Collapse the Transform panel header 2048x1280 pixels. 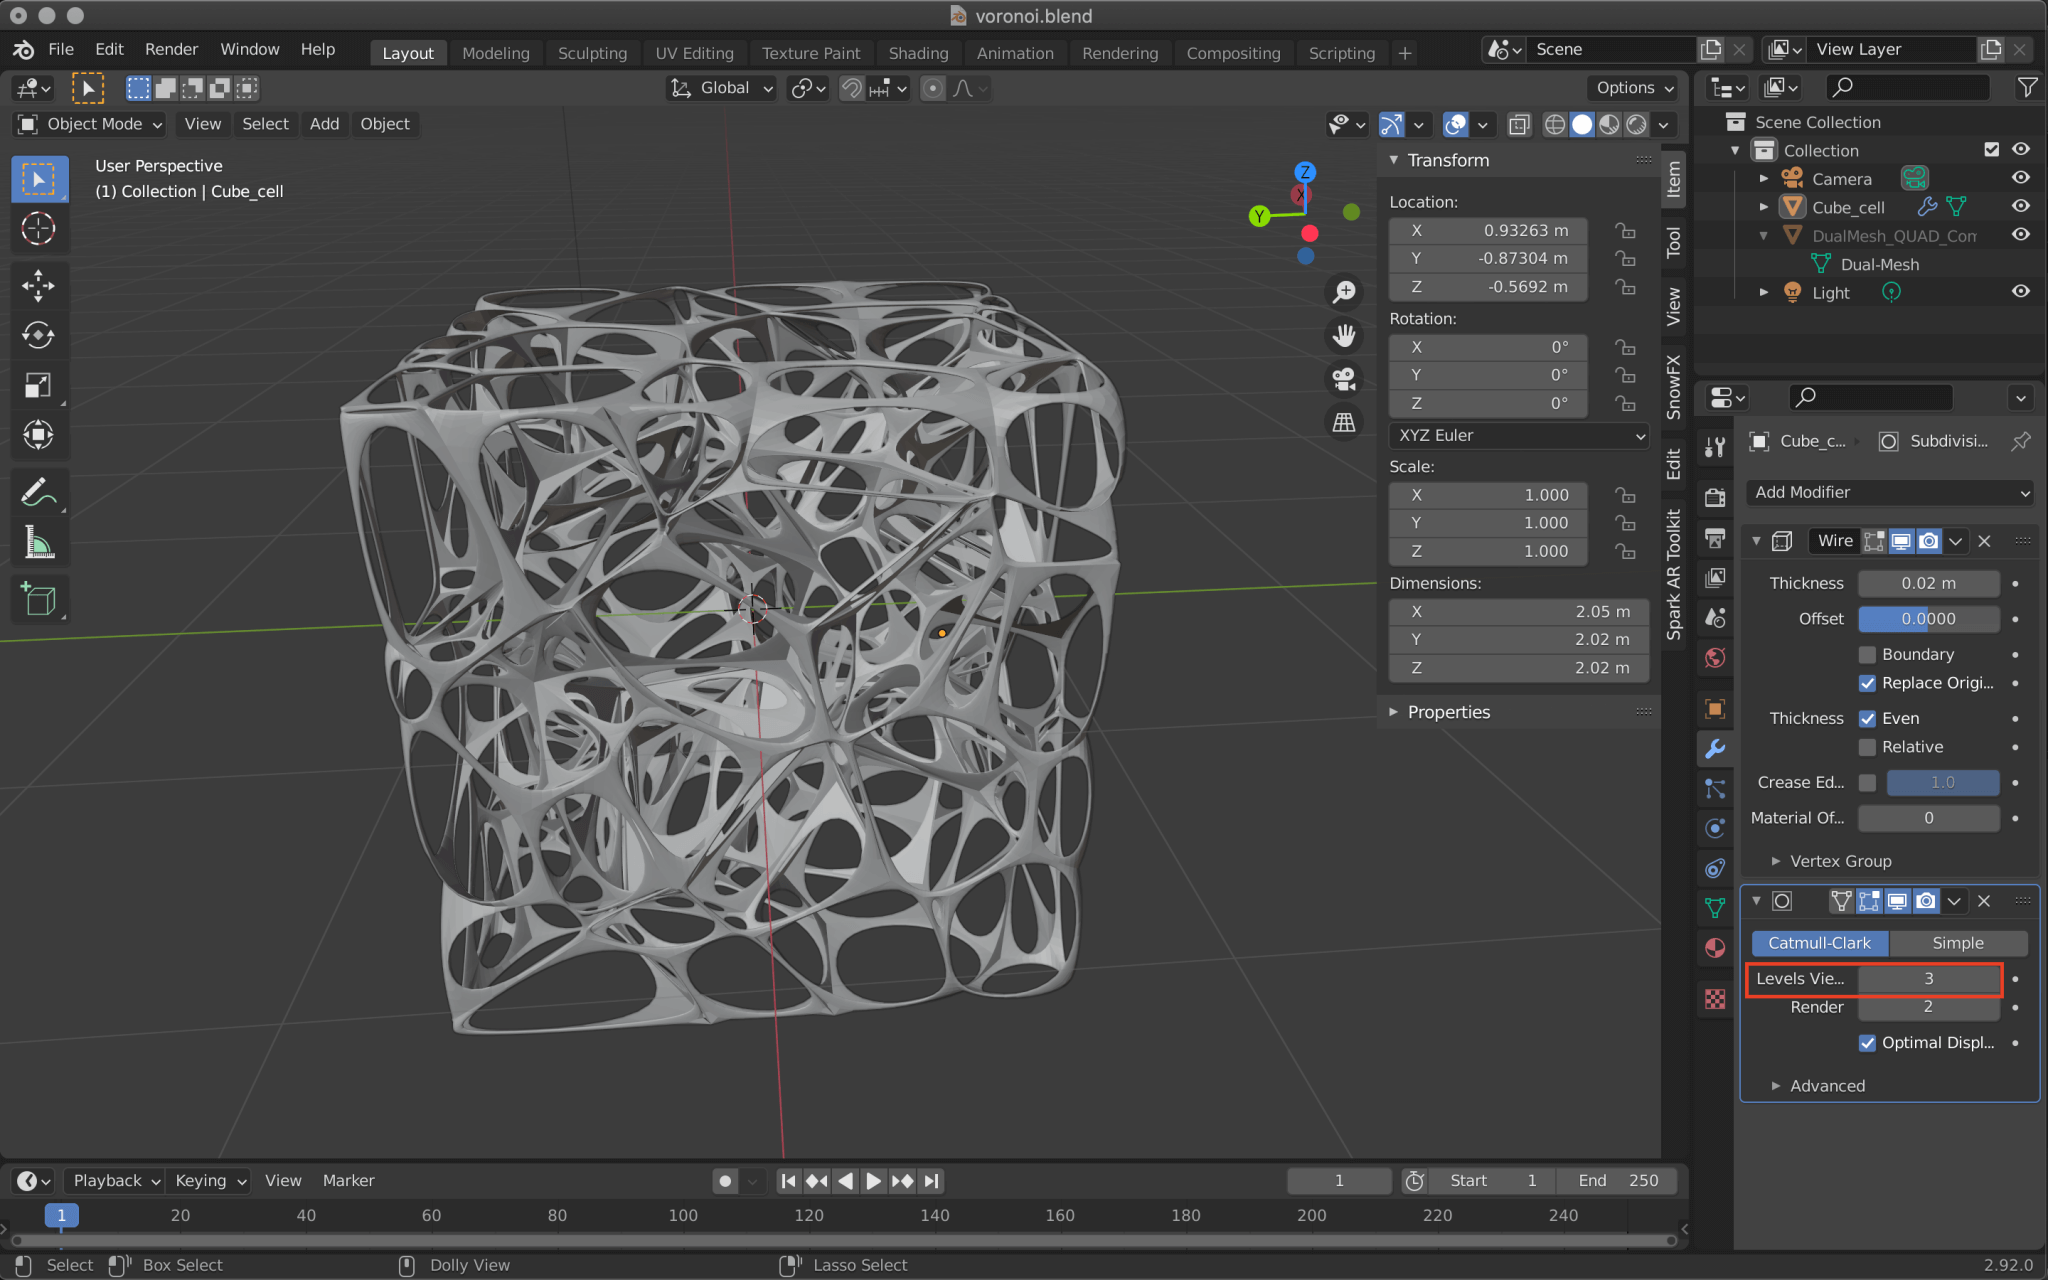1446,160
